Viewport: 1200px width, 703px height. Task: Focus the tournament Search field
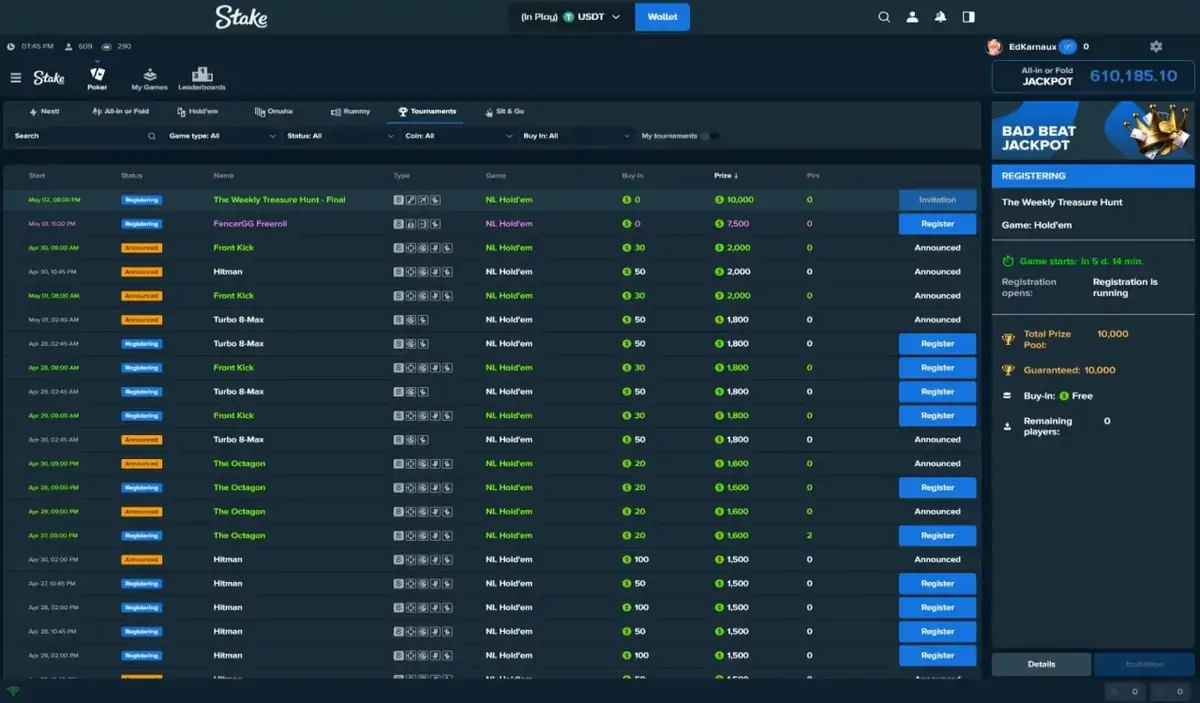pos(84,136)
